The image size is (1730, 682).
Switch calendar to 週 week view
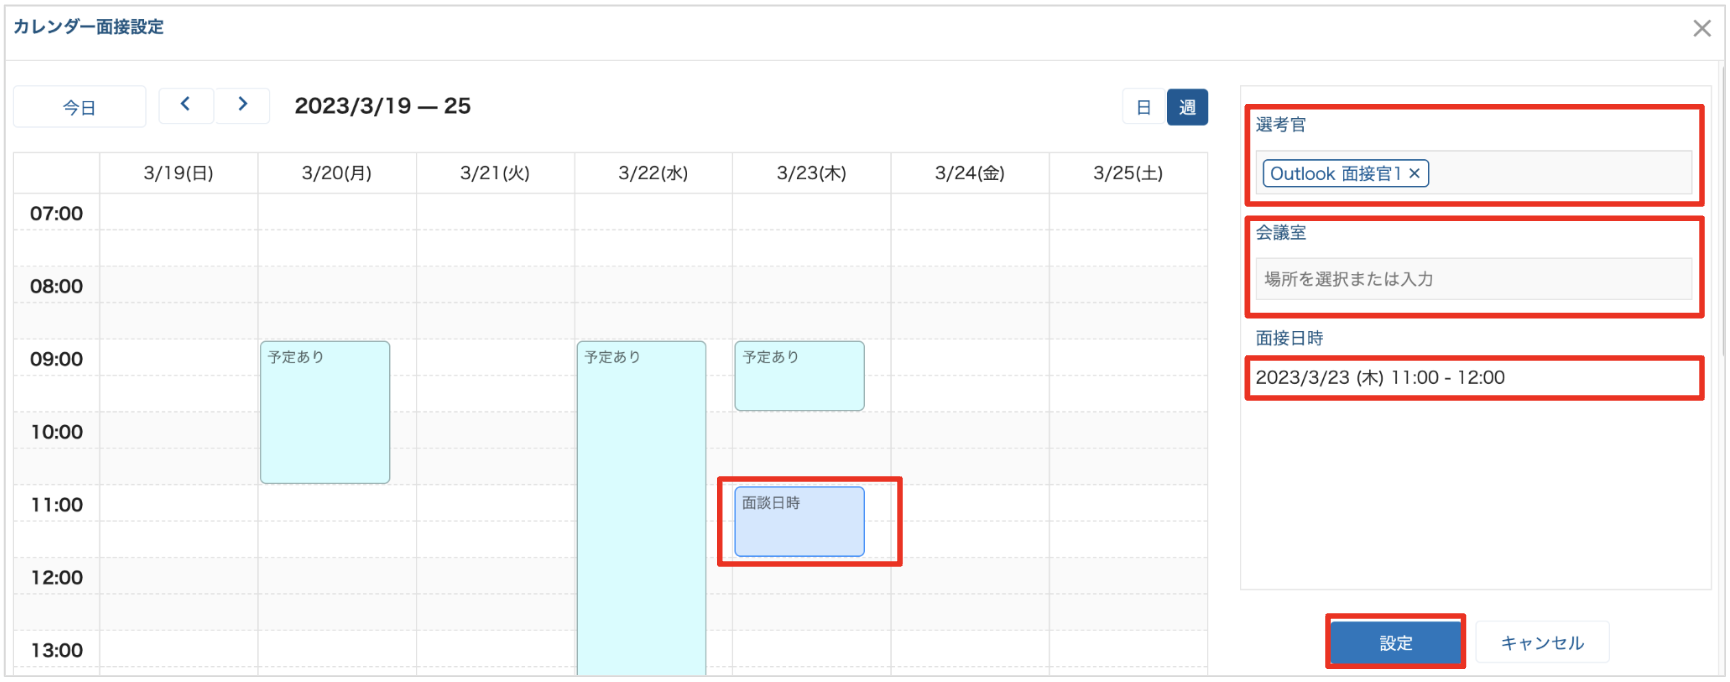1187,108
